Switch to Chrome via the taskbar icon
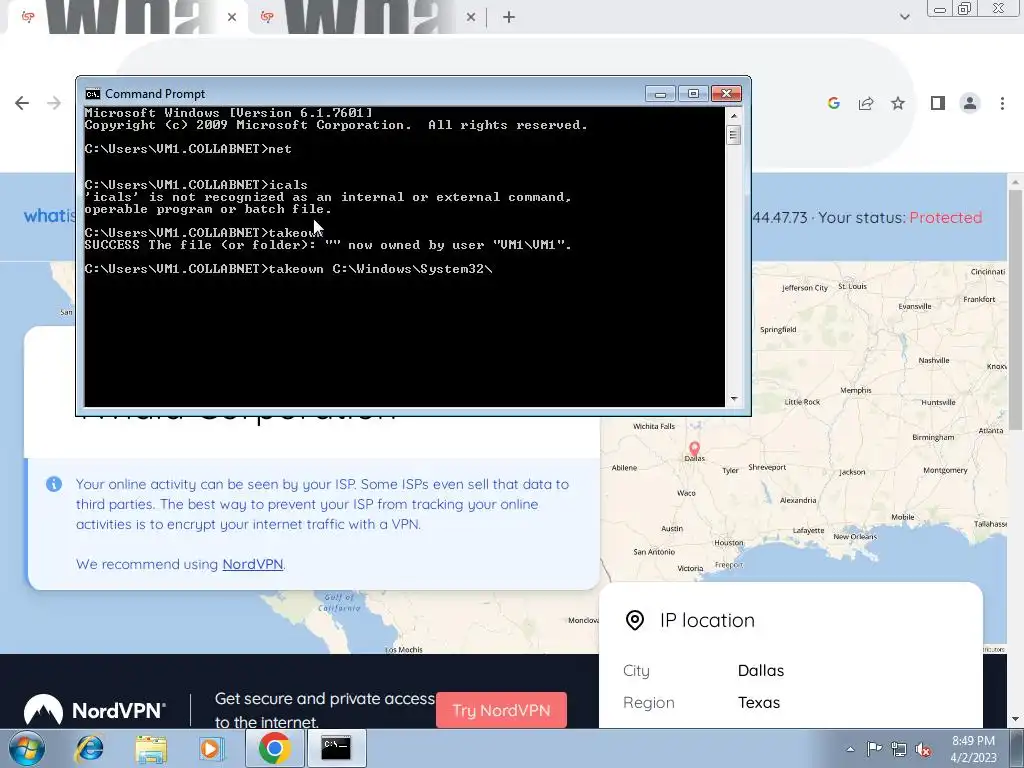Image resolution: width=1024 pixels, height=768 pixels. tap(274, 748)
